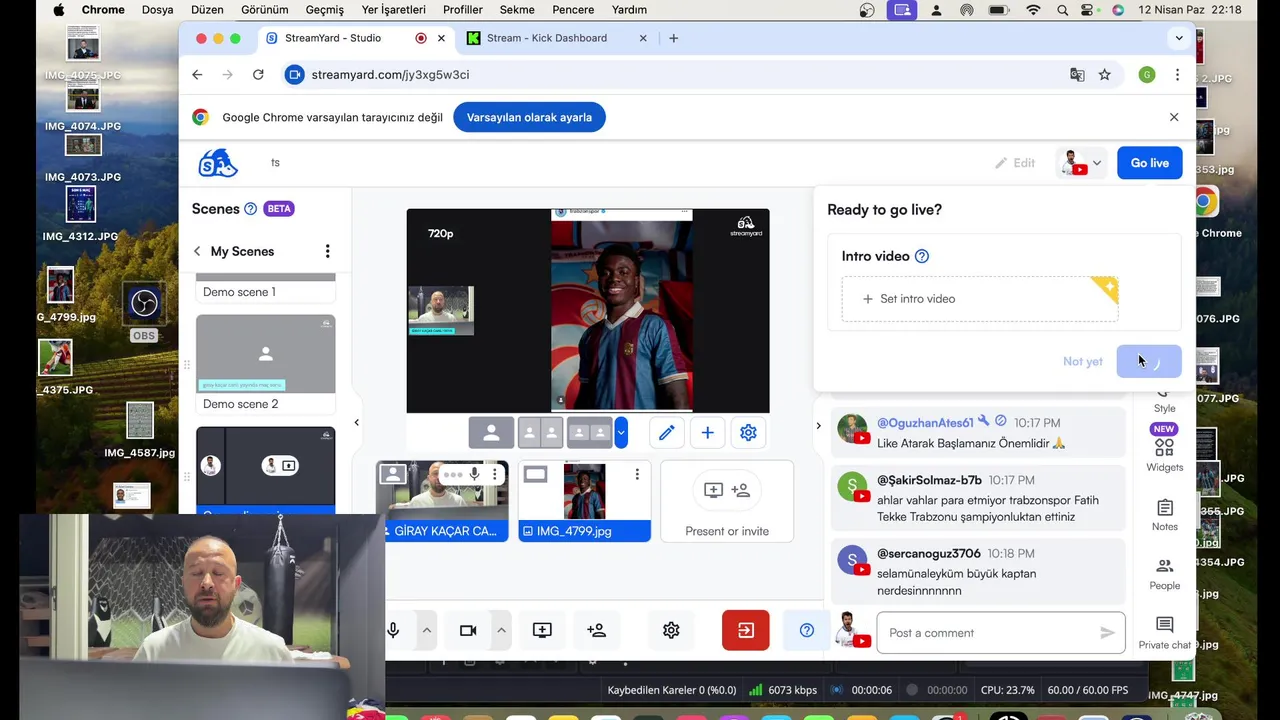Click the Present or invite card
This screenshot has height=720, width=1280.
tap(727, 501)
